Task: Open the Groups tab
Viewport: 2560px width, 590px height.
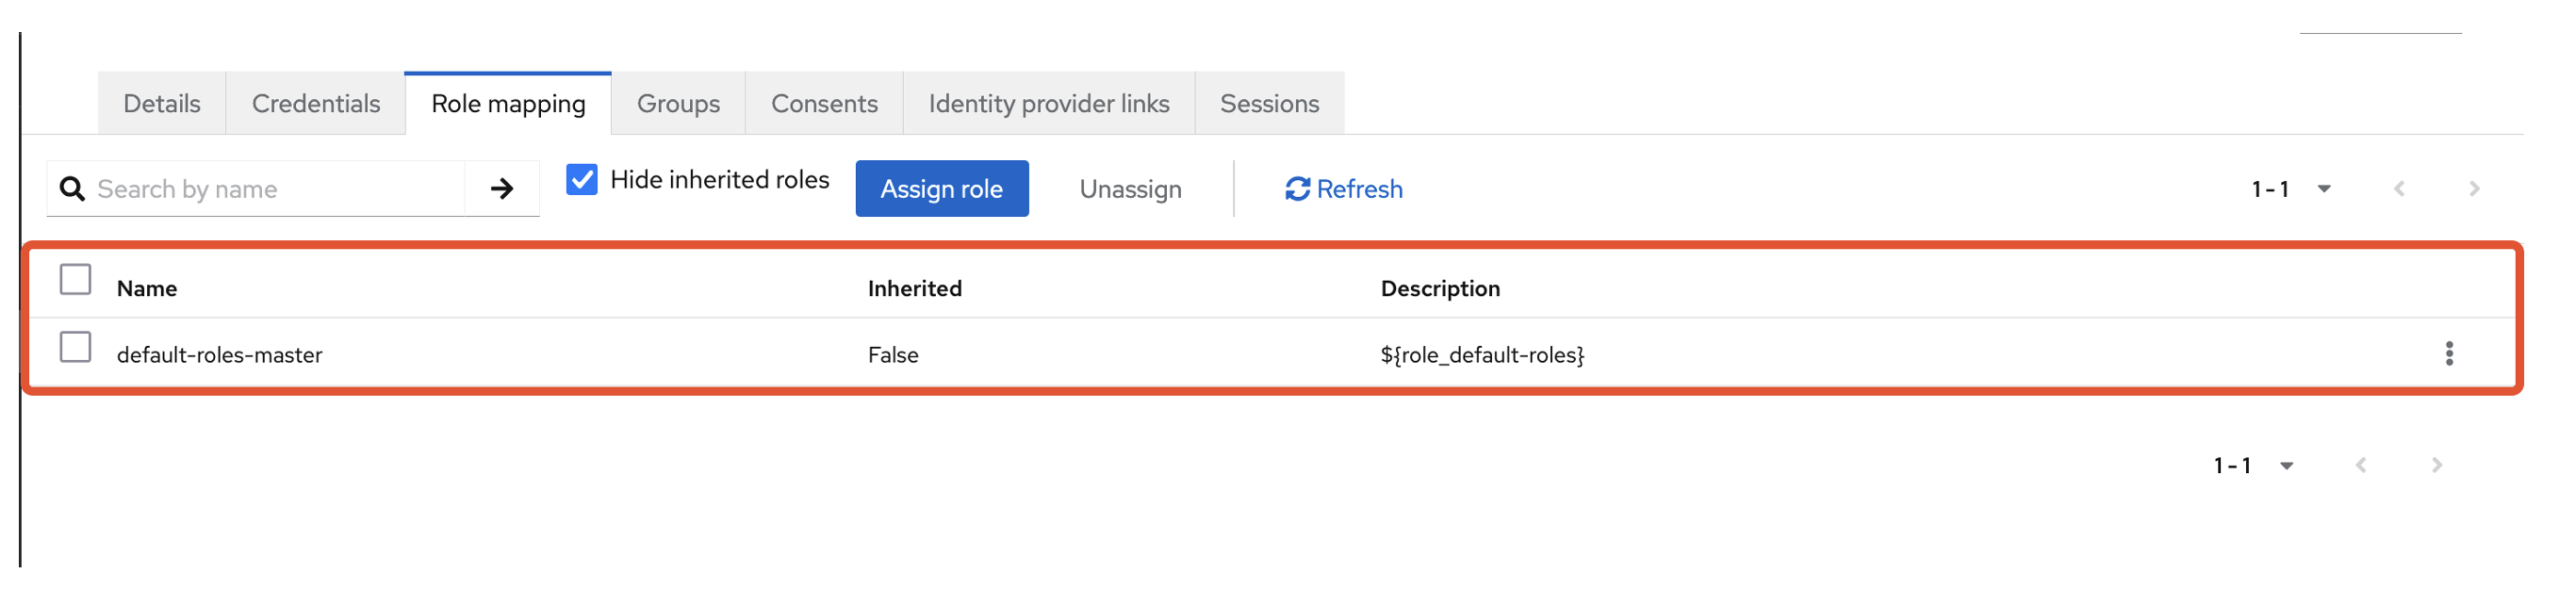Action: click(x=677, y=104)
